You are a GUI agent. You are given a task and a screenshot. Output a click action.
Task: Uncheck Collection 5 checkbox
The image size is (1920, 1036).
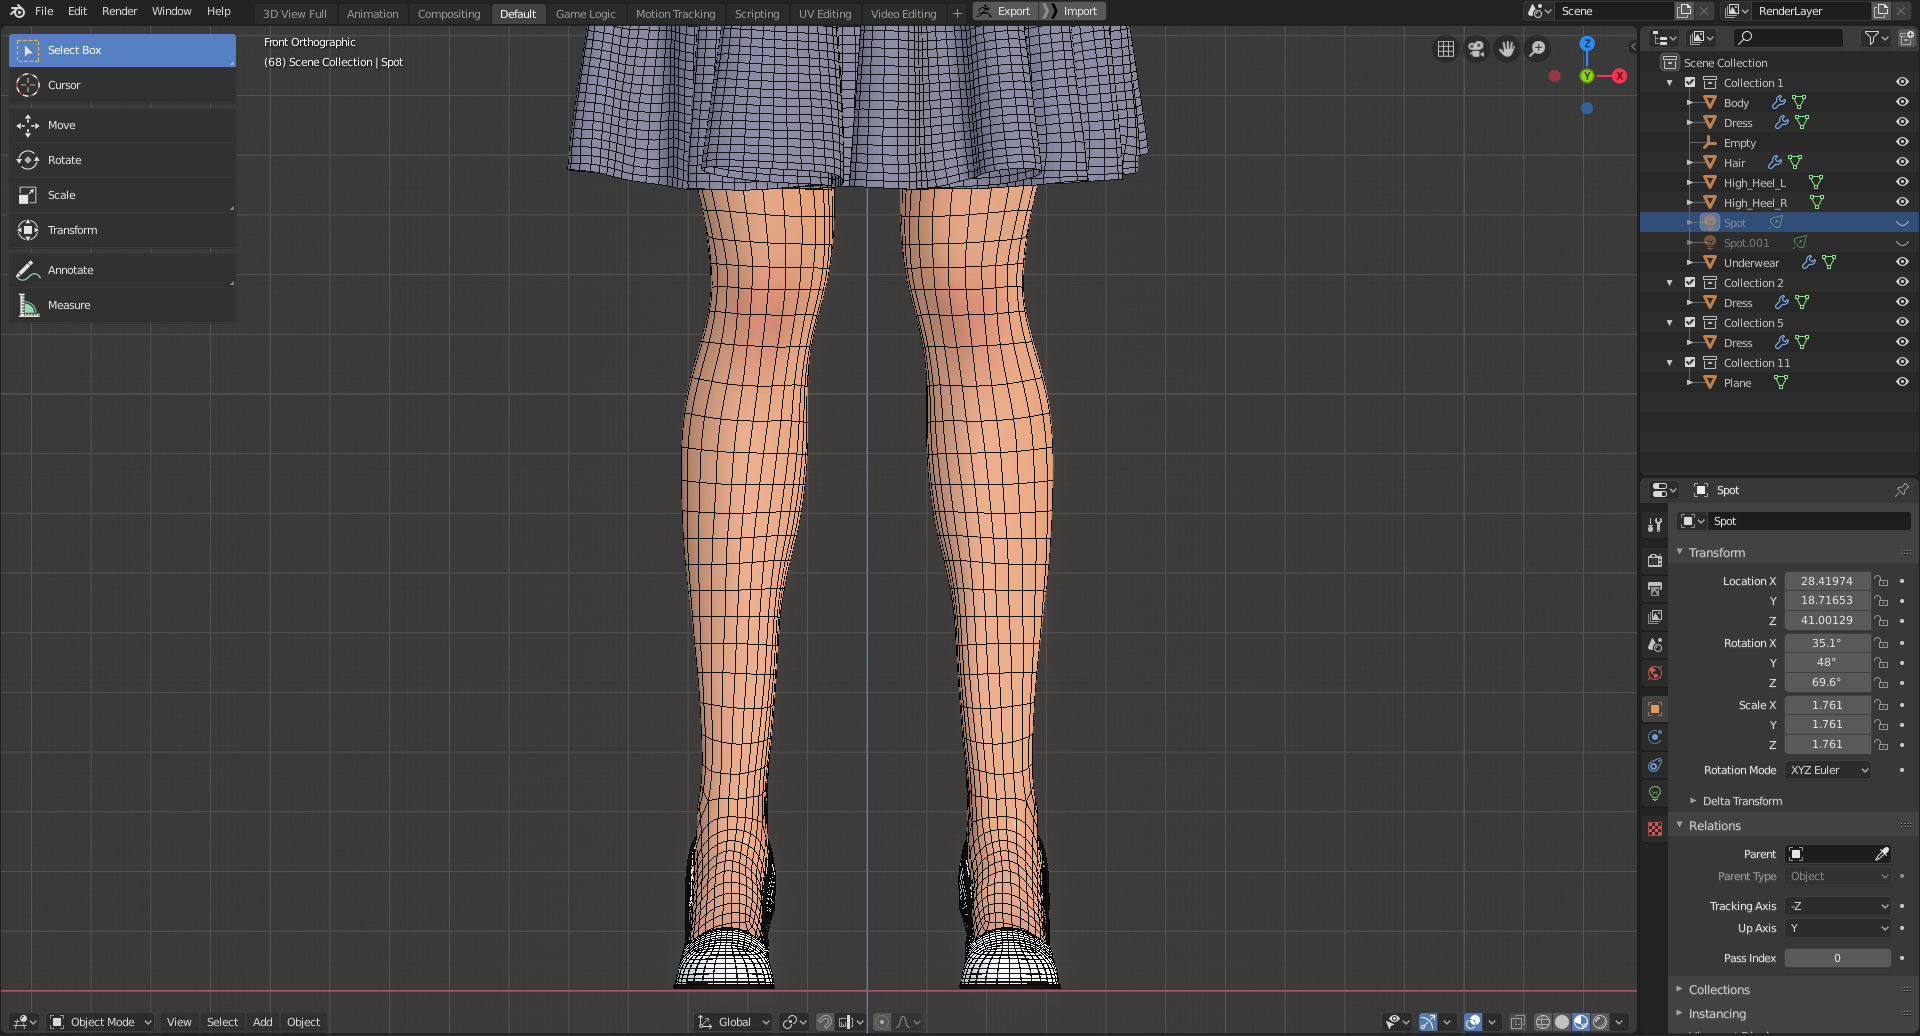(x=1690, y=322)
